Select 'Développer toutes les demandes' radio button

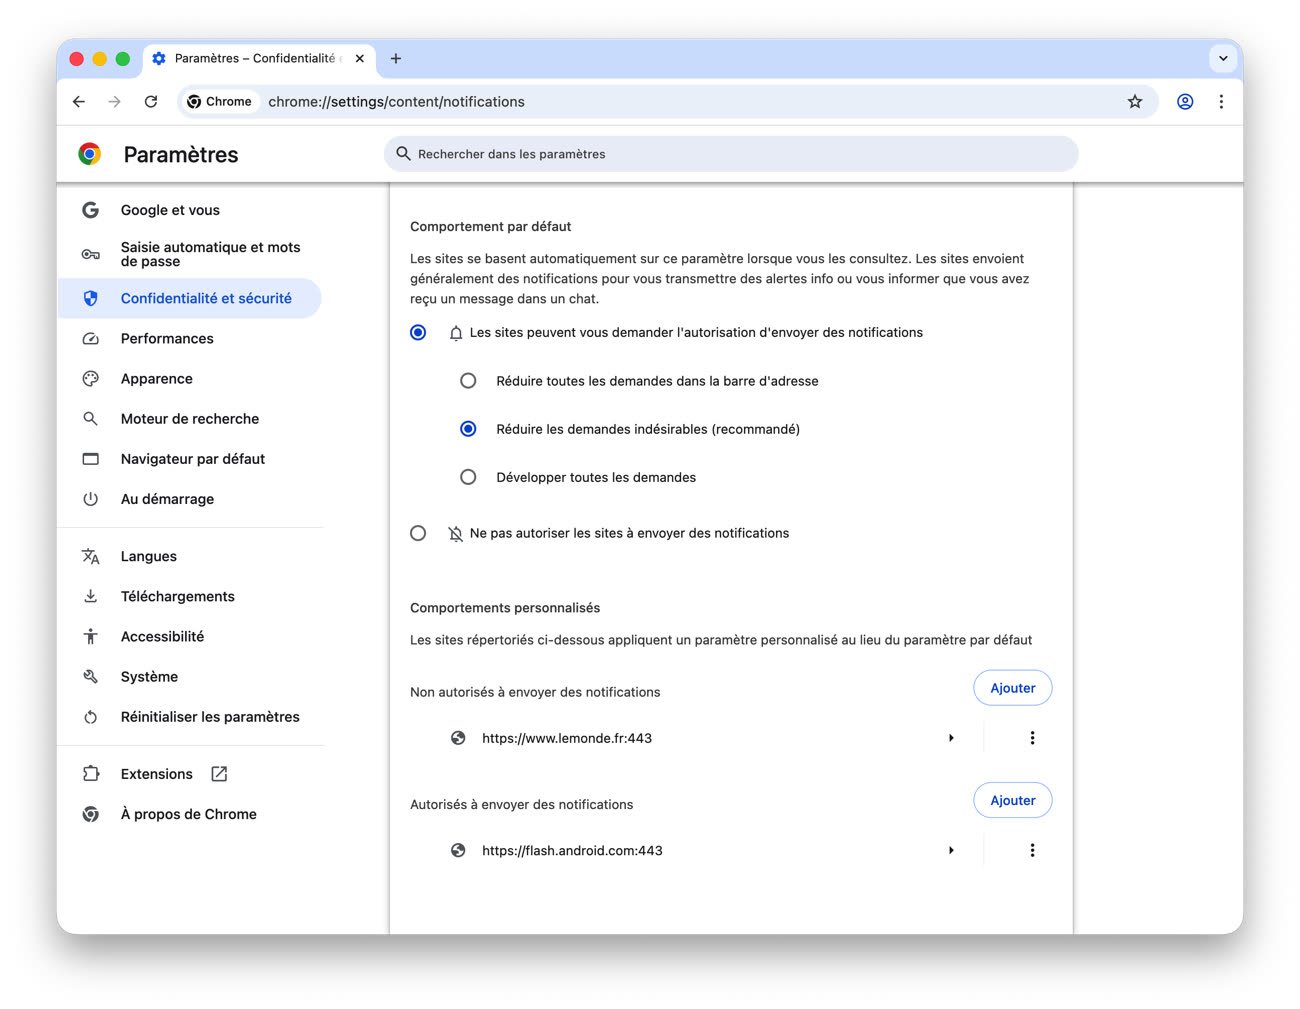coord(468,477)
